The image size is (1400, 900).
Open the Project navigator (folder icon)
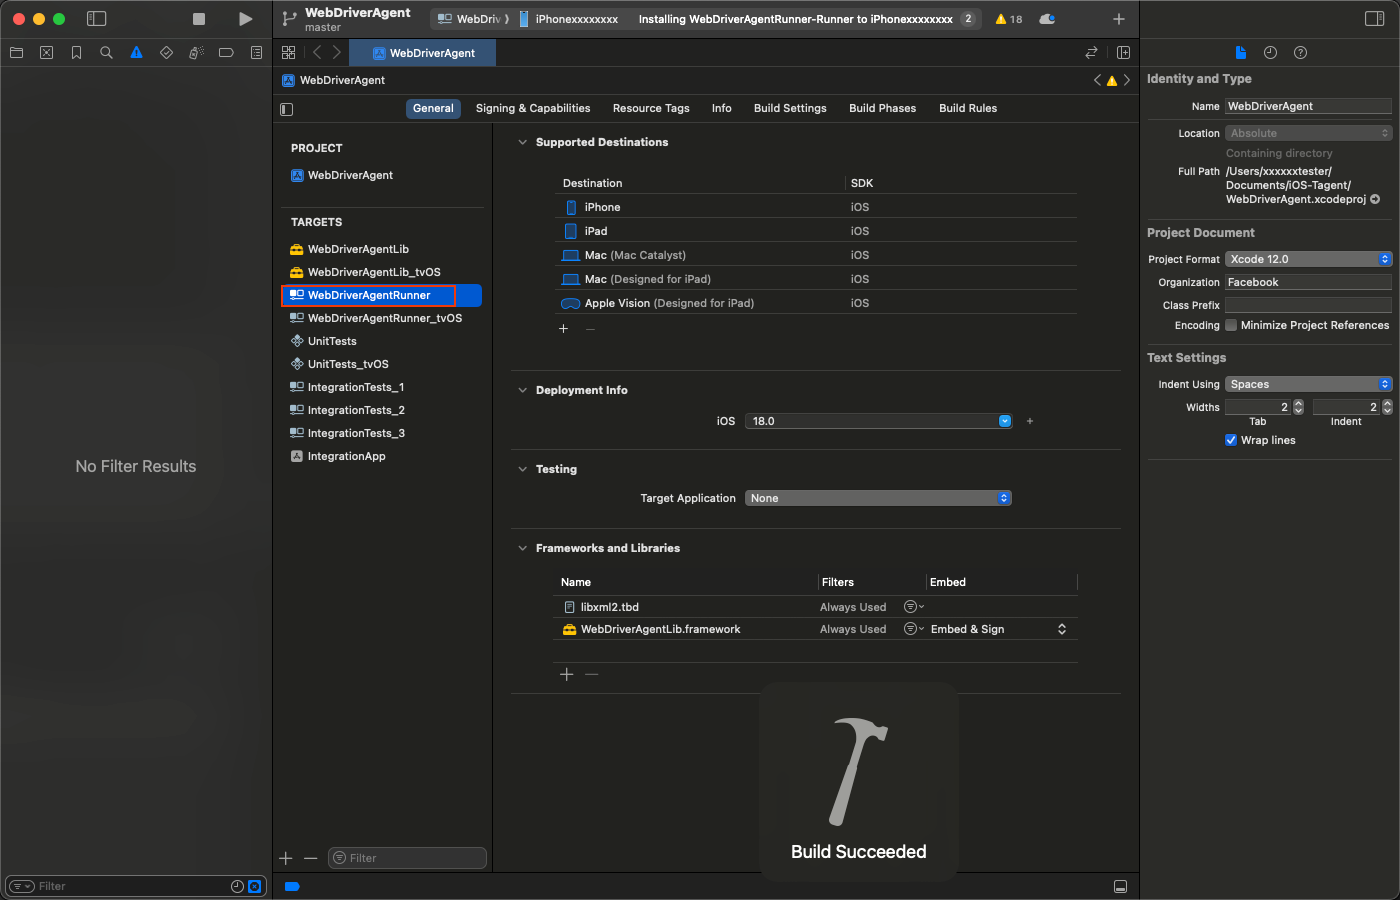click(x=16, y=53)
